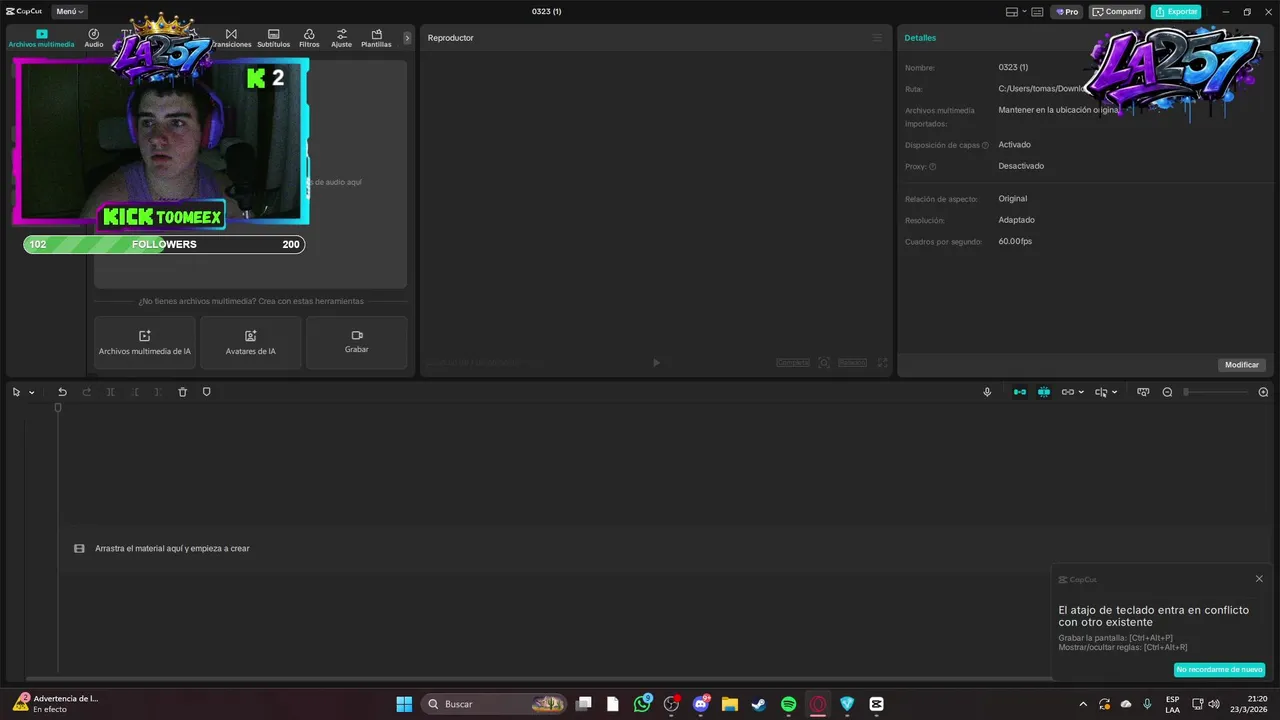Image resolution: width=1280 pixels, height=720 pixels.
Task: Click Disposición de capas help icon
Action: tap(985, 145)
